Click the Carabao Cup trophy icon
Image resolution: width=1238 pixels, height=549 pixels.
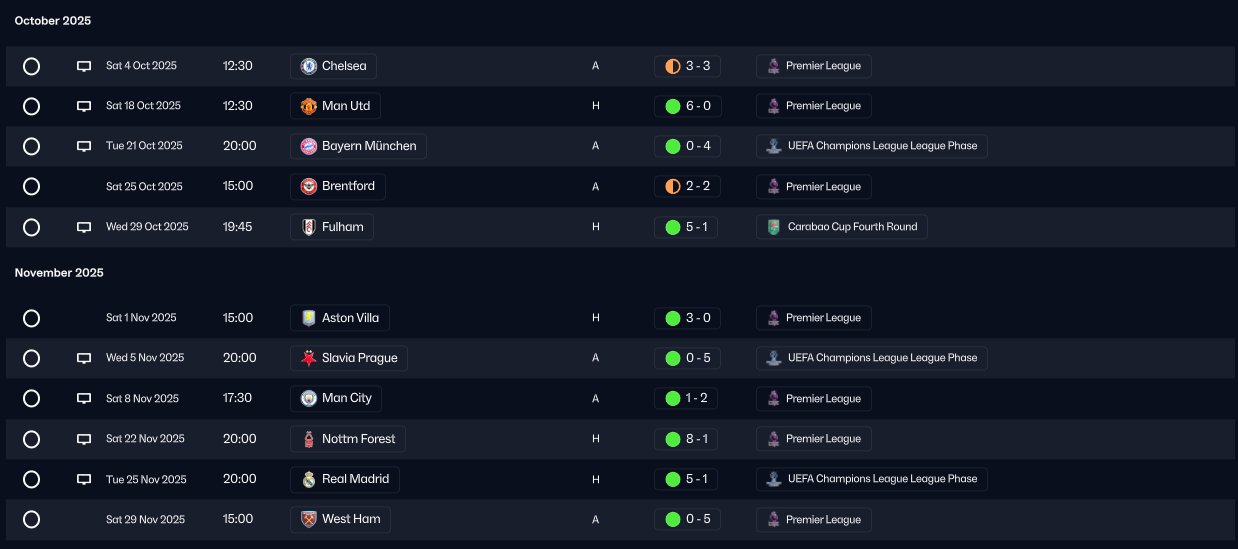click(773, 227)
